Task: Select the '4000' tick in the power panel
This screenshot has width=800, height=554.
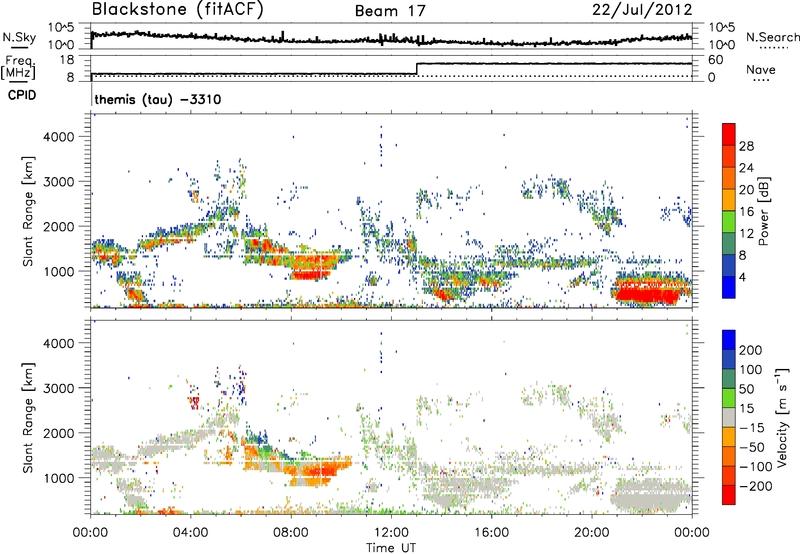Action: point(59,137)
